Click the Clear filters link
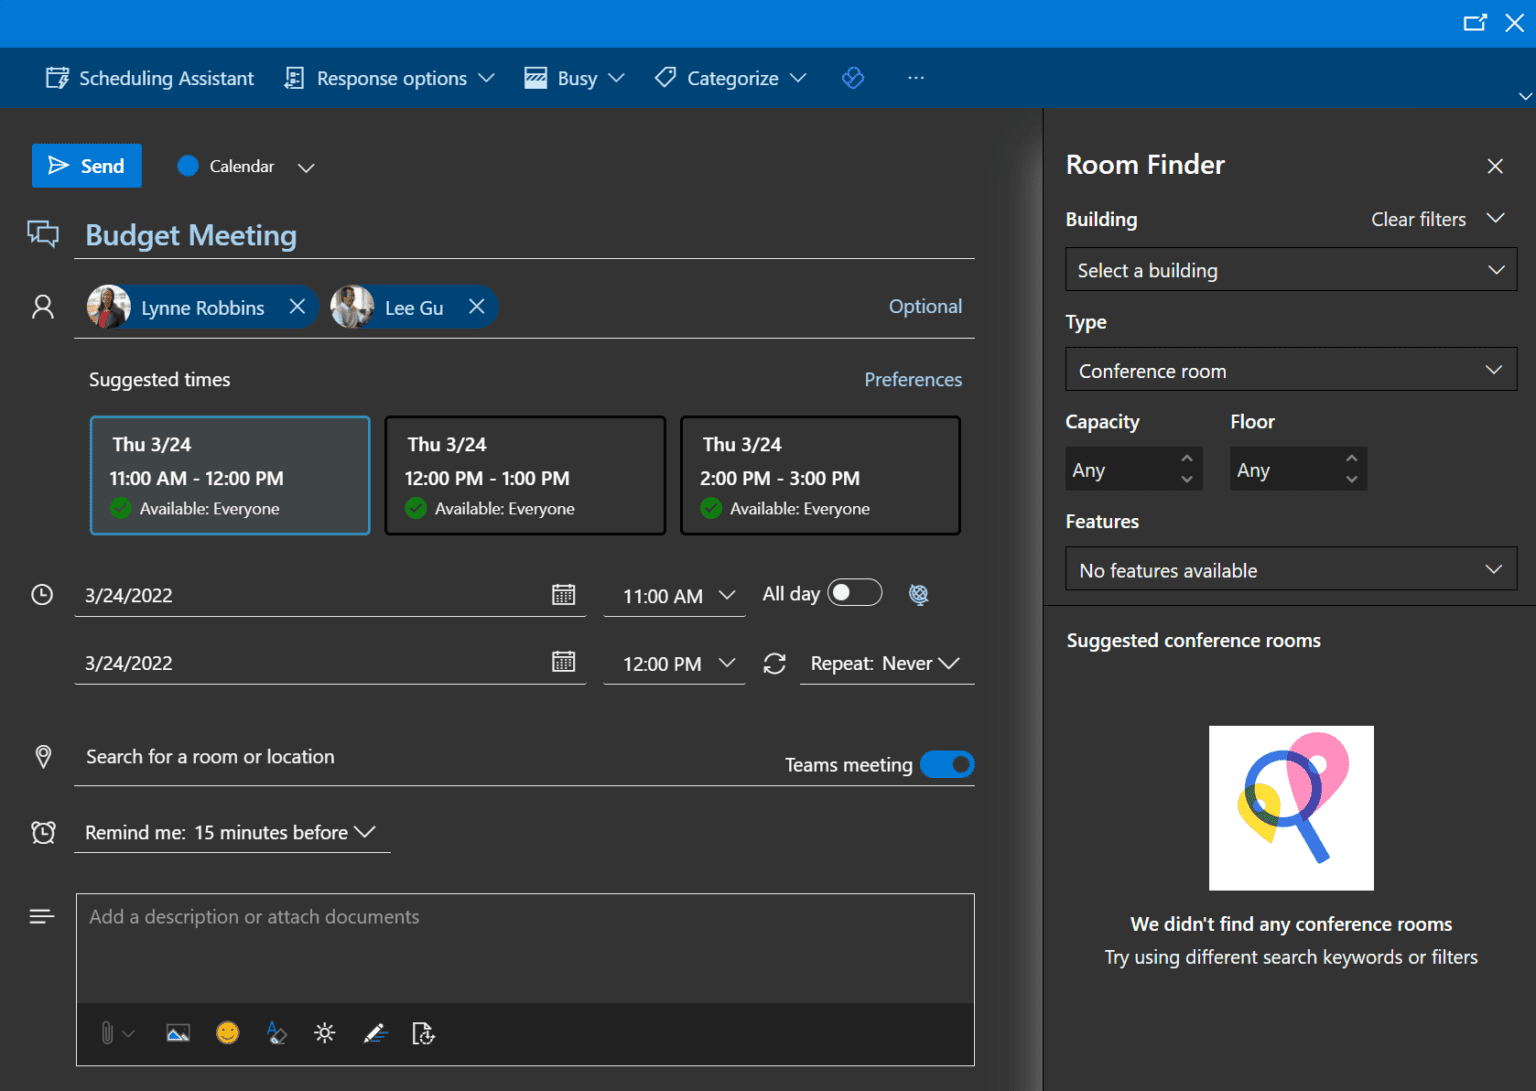The height and width of the screenshot is (1091, 1536). [1418, 219]
